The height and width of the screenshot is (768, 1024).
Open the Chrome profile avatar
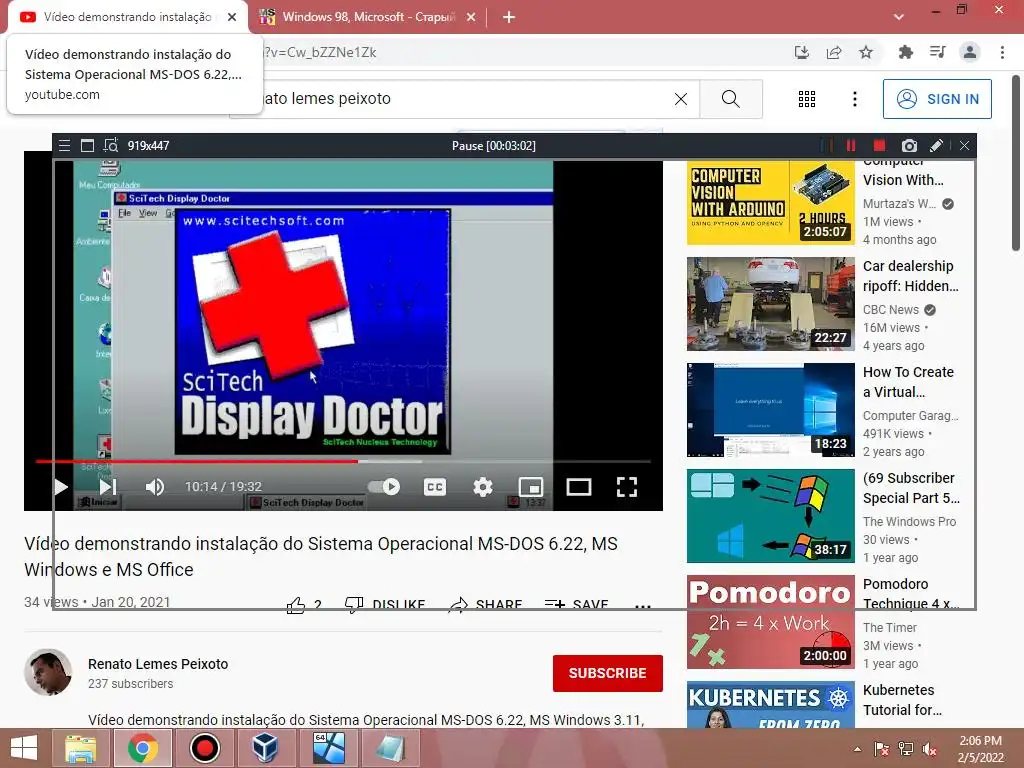[970, 52]
